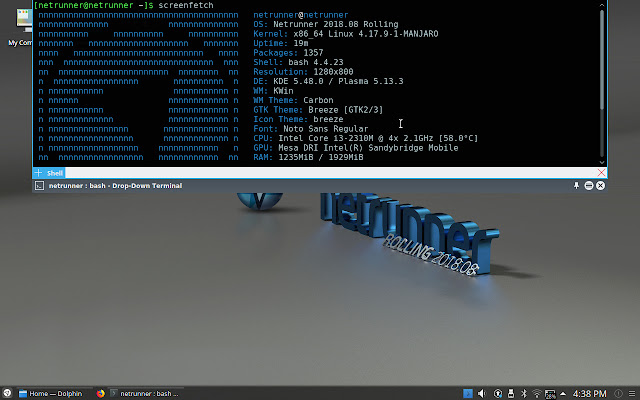Expand hidden system tray icons arrow
Screen dimensions: 640x400
563,394
